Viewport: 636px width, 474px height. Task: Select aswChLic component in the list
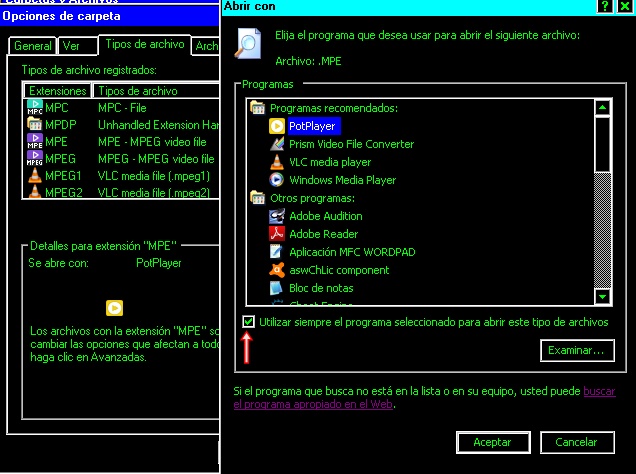[339, 270]
